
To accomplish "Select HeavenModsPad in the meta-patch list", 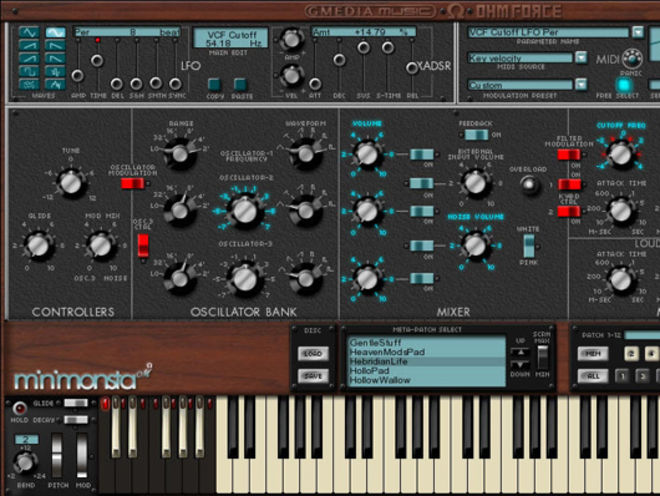I will [x=426, y=352].
